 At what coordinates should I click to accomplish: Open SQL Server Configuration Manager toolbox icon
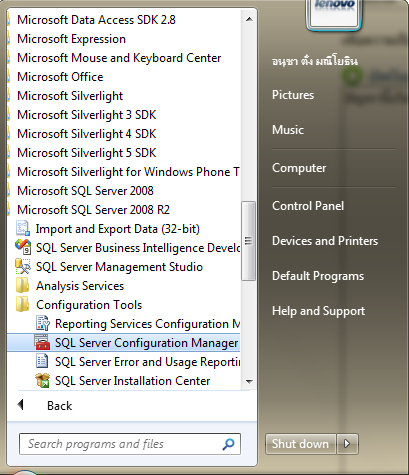[x=42, y=342]
